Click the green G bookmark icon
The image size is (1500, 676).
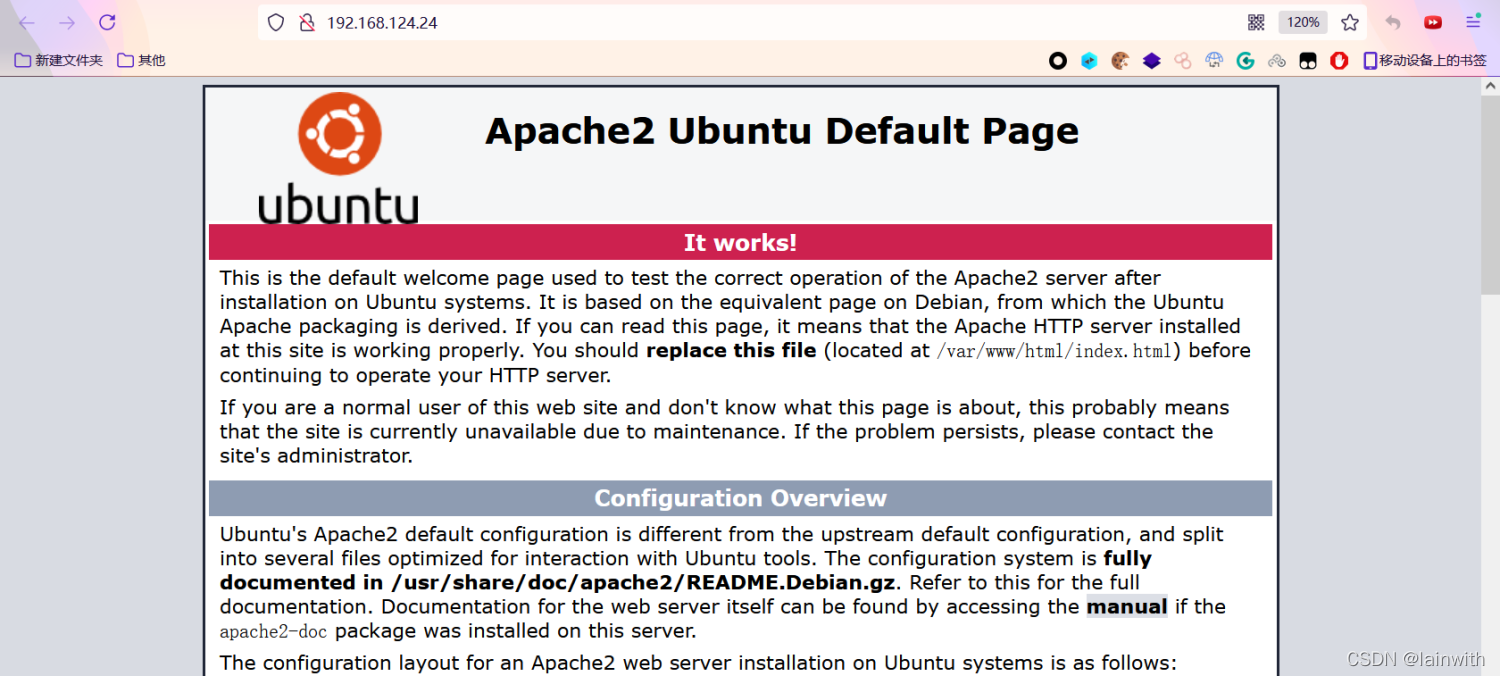point(1245,61)
